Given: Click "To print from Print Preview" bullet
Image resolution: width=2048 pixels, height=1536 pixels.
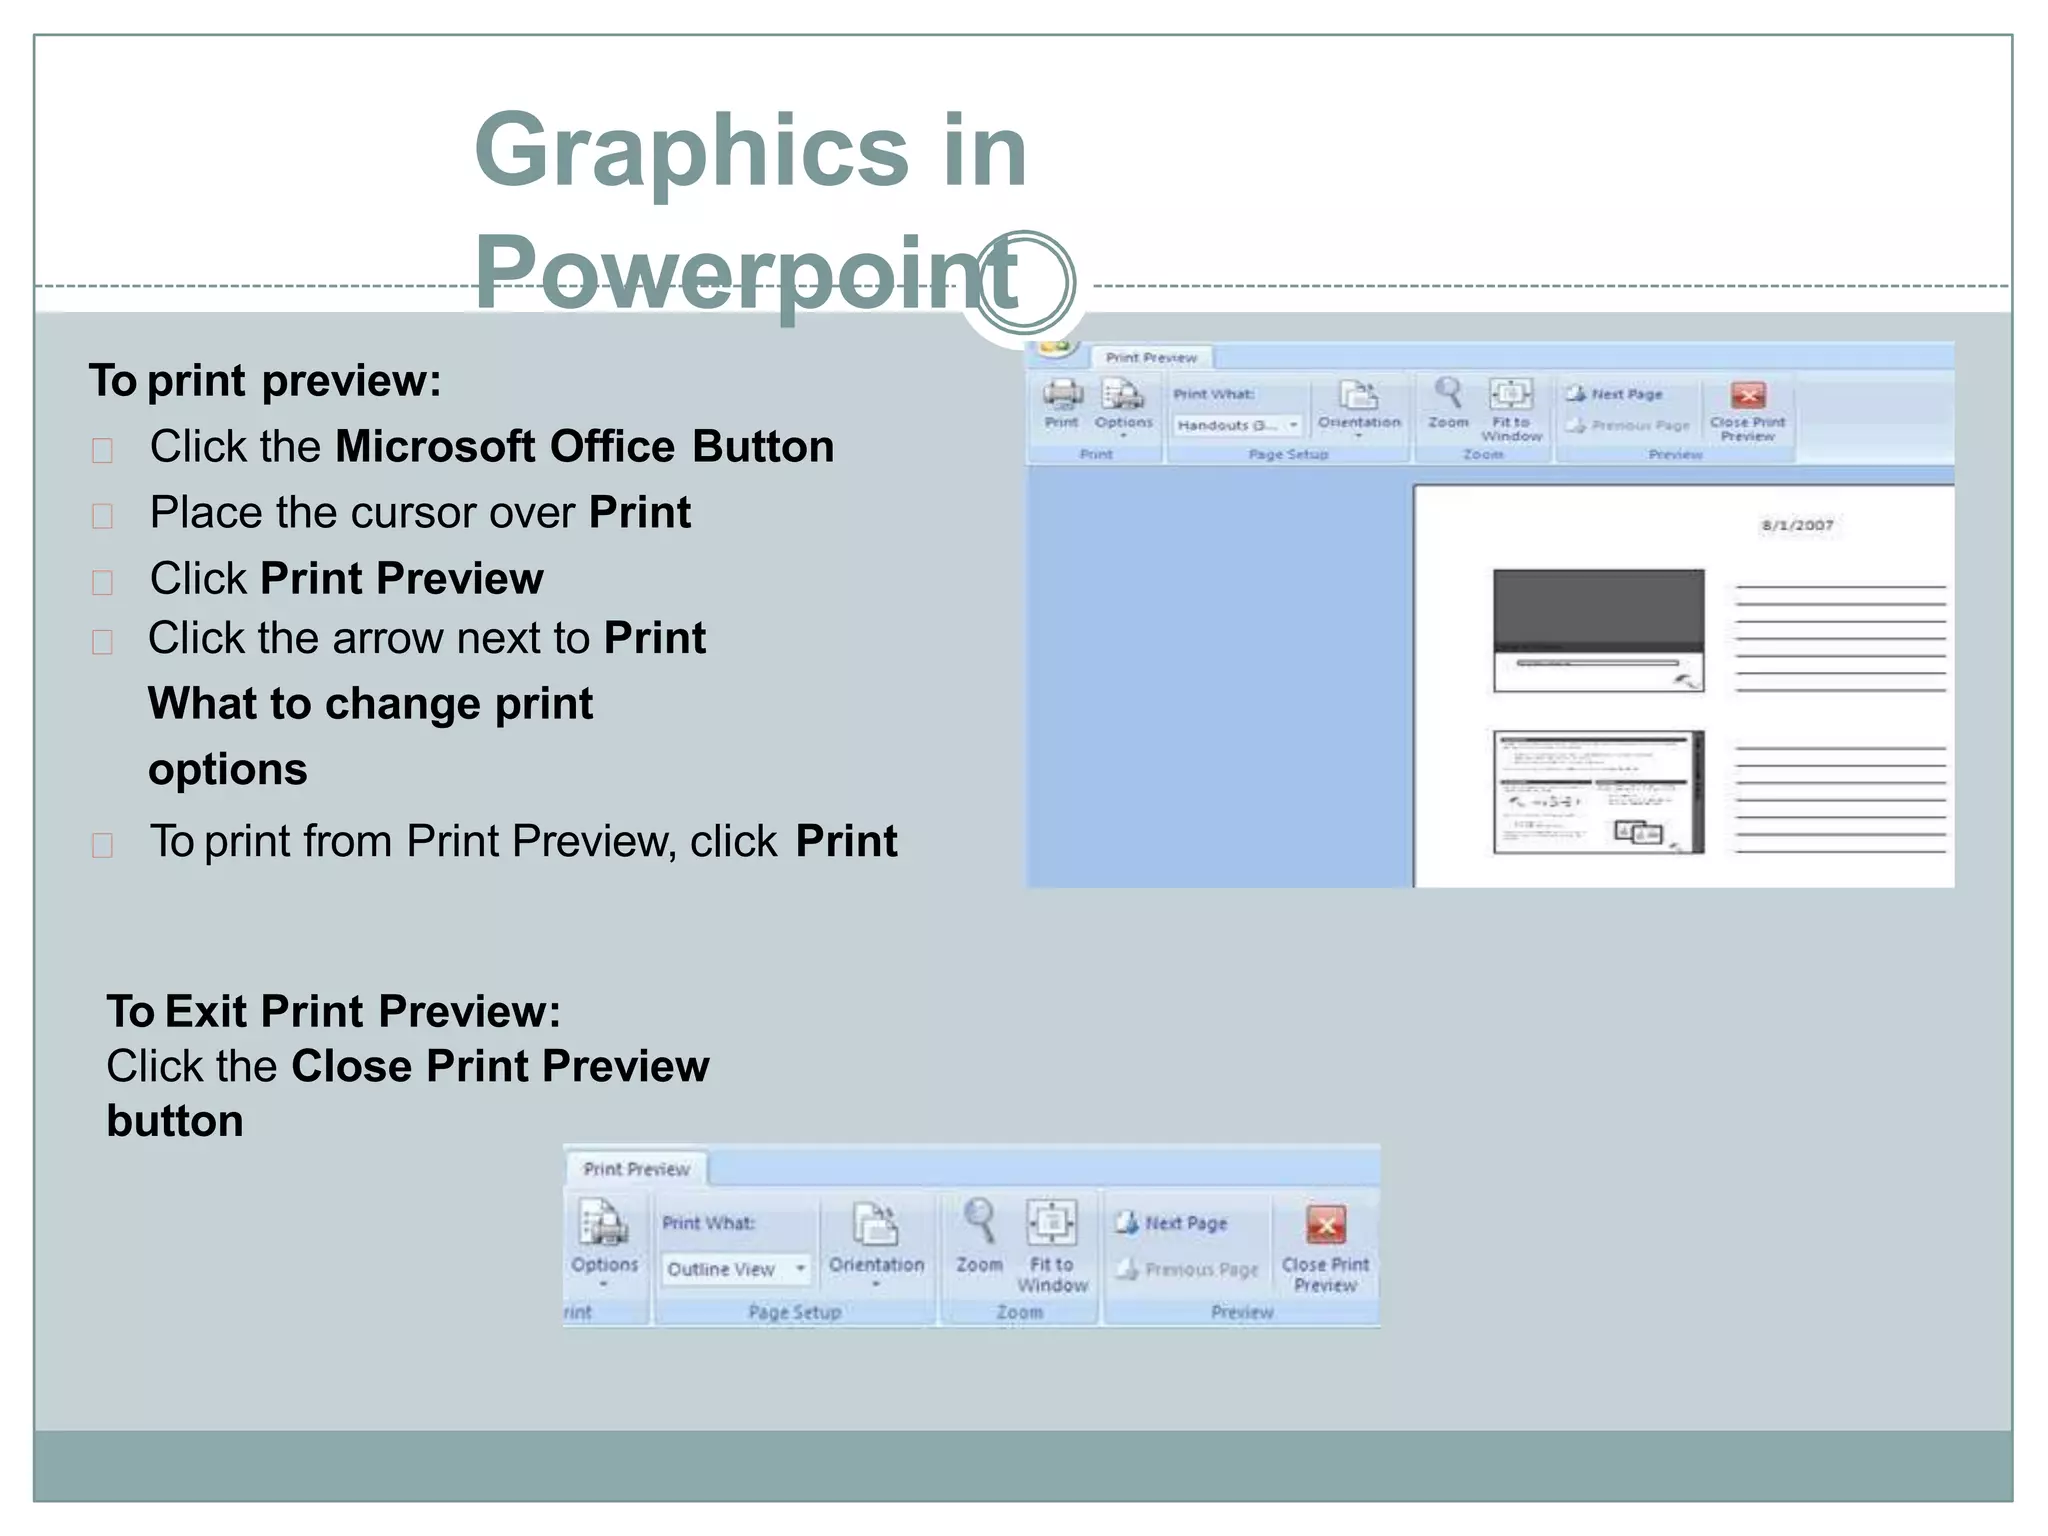Looking at the screenshot, I should pos(523,842).
